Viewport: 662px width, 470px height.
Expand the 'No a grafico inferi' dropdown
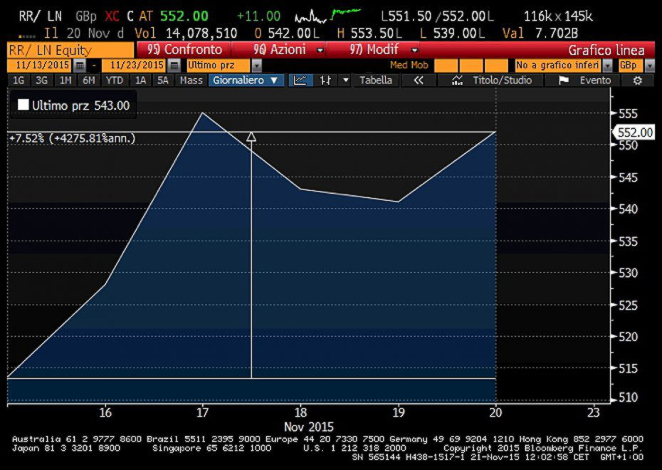(608, 65)
